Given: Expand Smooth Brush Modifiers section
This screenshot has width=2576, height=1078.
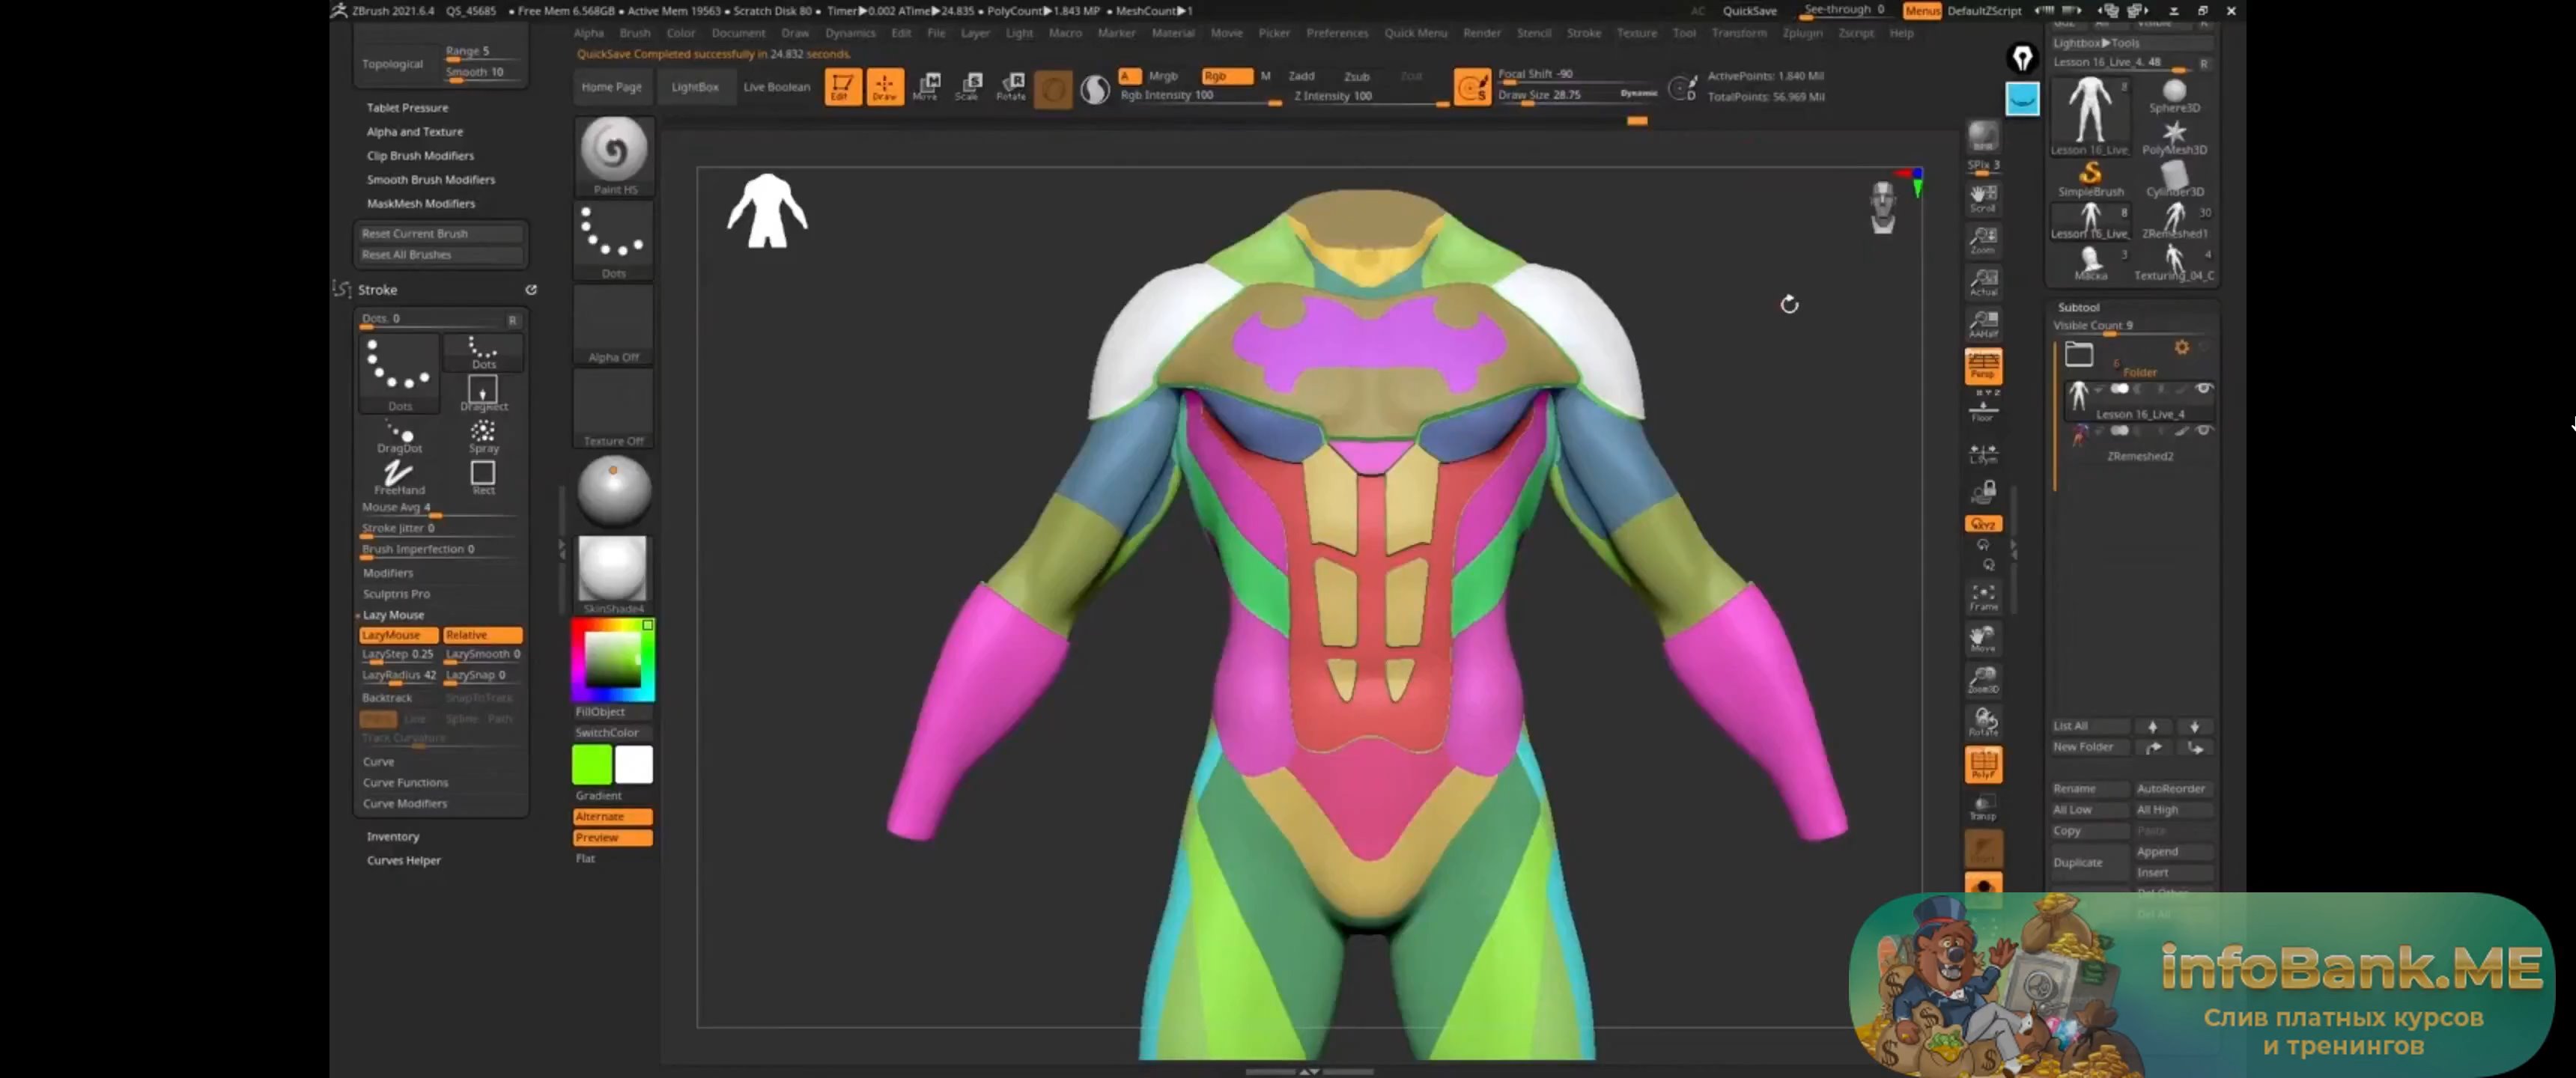Looking at the screenshot, I should pyautogui.click(x=431, y=179).
